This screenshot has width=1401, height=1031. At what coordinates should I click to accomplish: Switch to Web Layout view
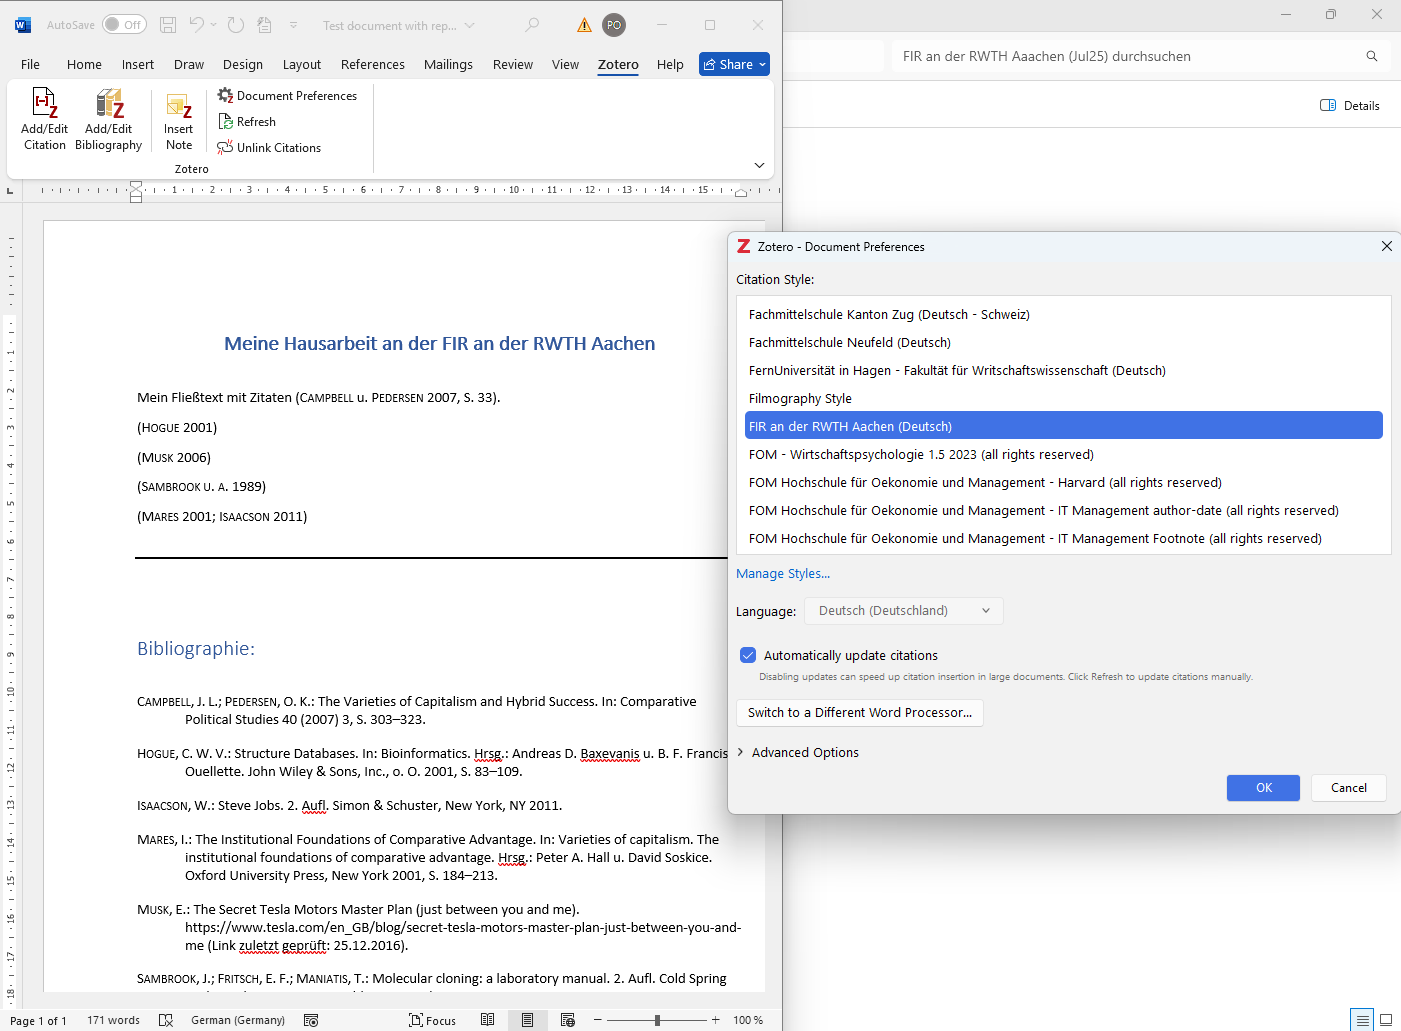568,1020
